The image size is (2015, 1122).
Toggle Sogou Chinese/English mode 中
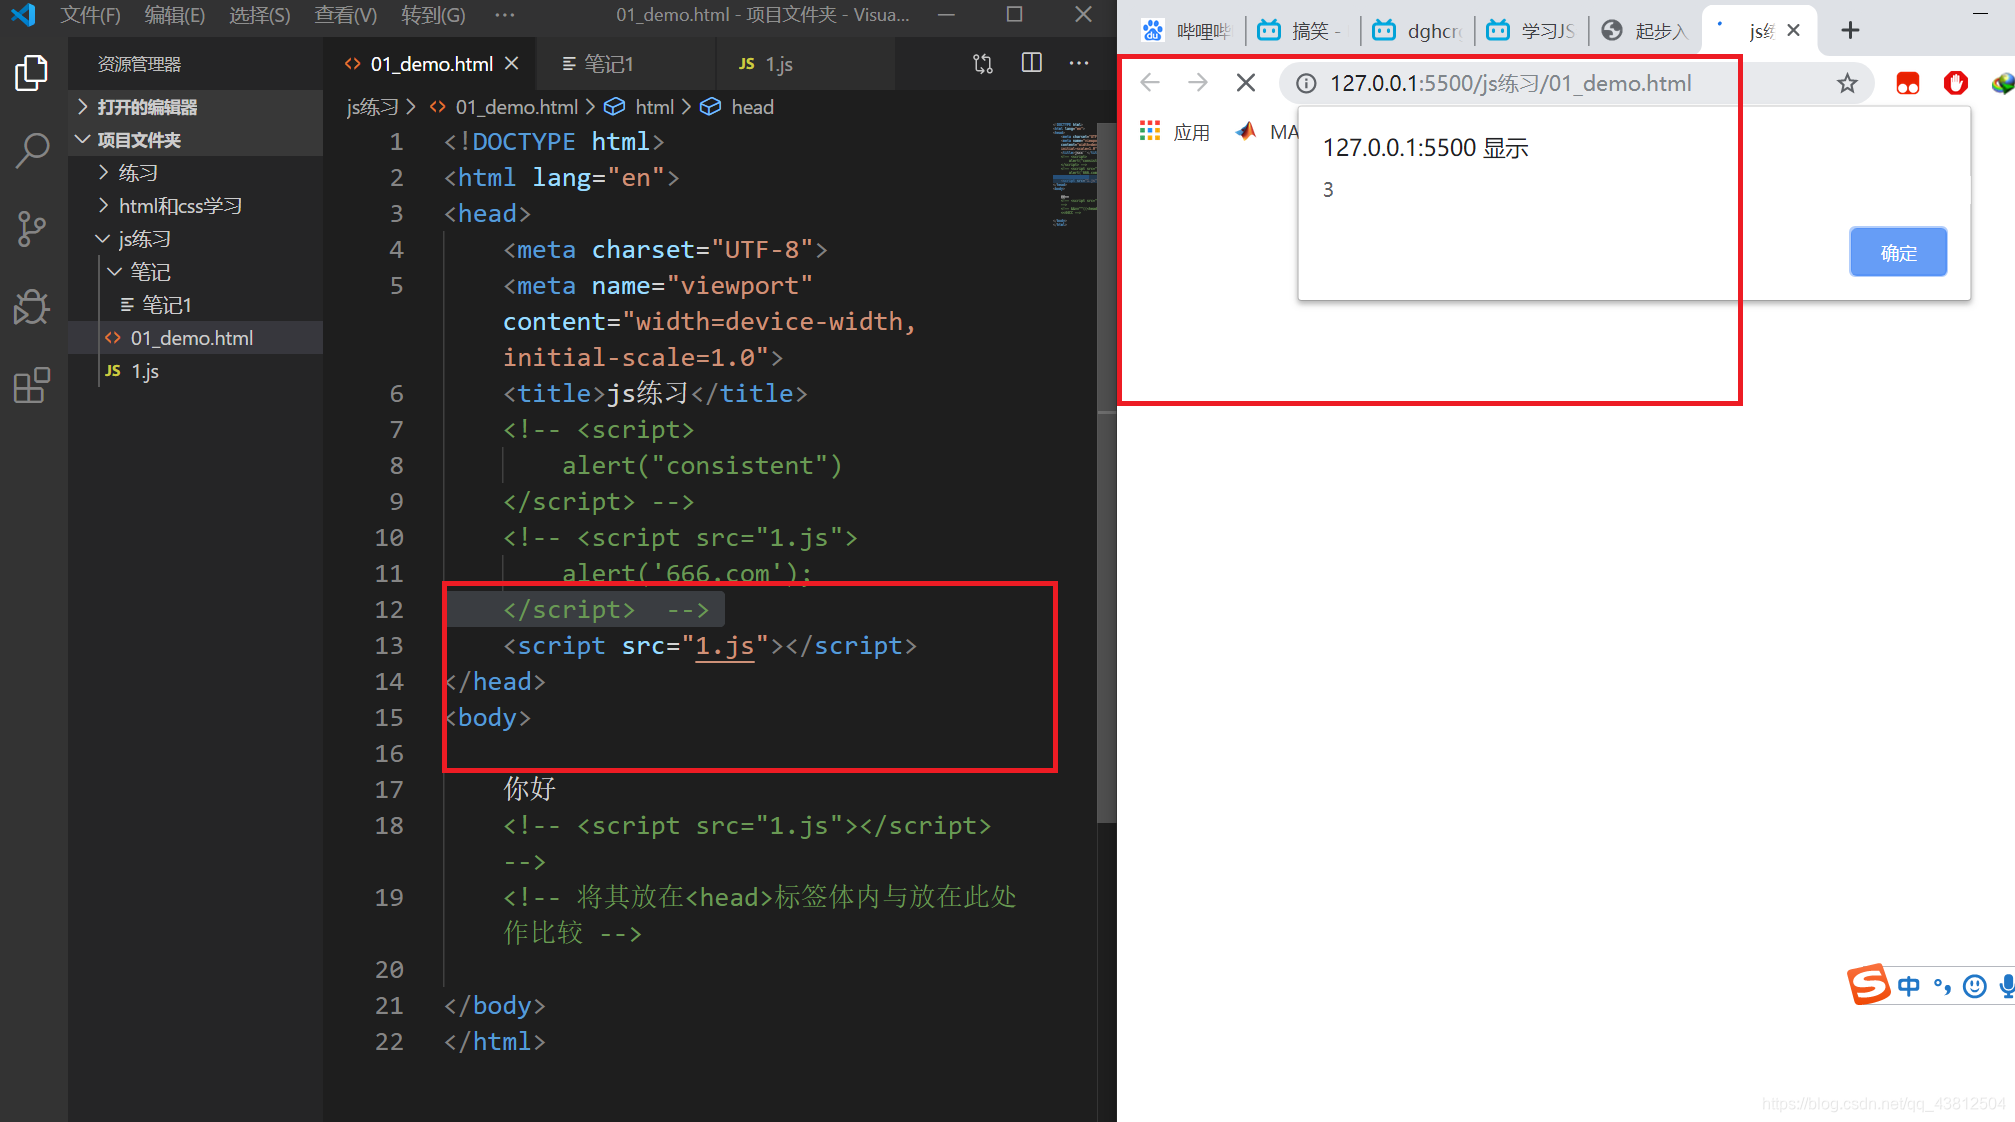(x=1909, y=987)
